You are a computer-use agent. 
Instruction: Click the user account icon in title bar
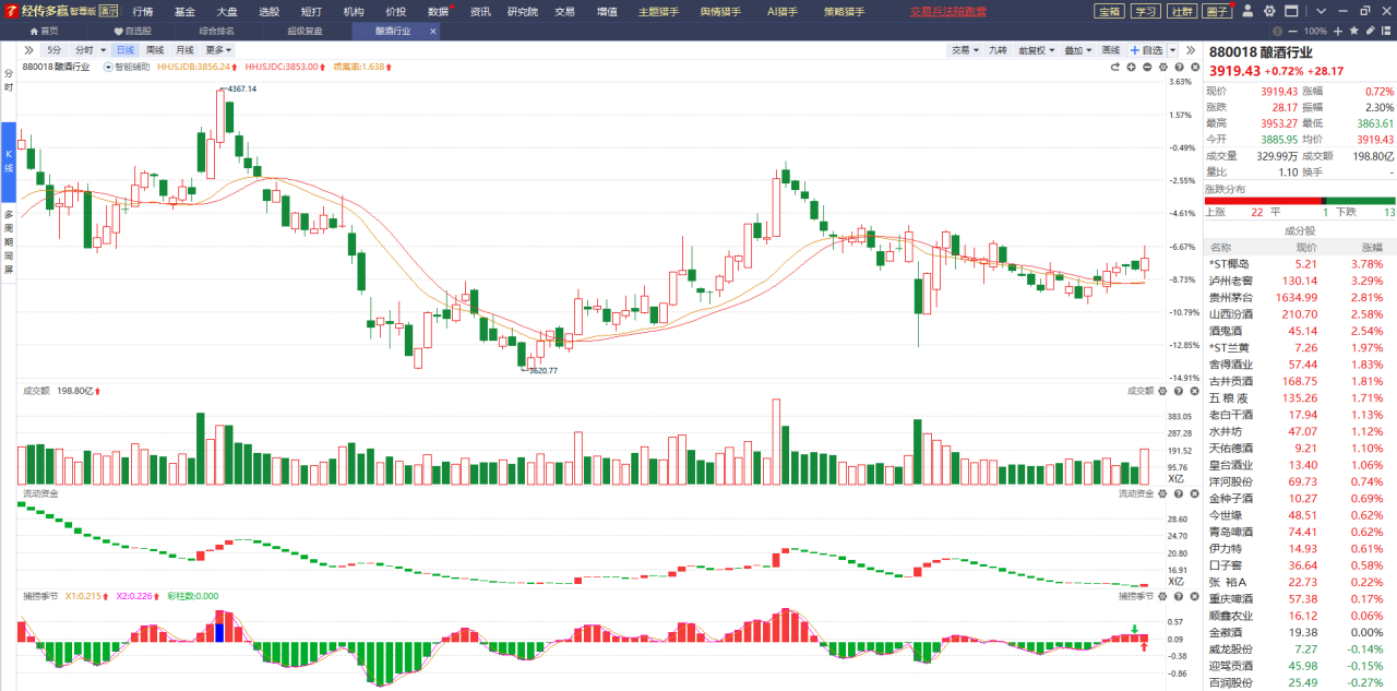click(1247, 11)
